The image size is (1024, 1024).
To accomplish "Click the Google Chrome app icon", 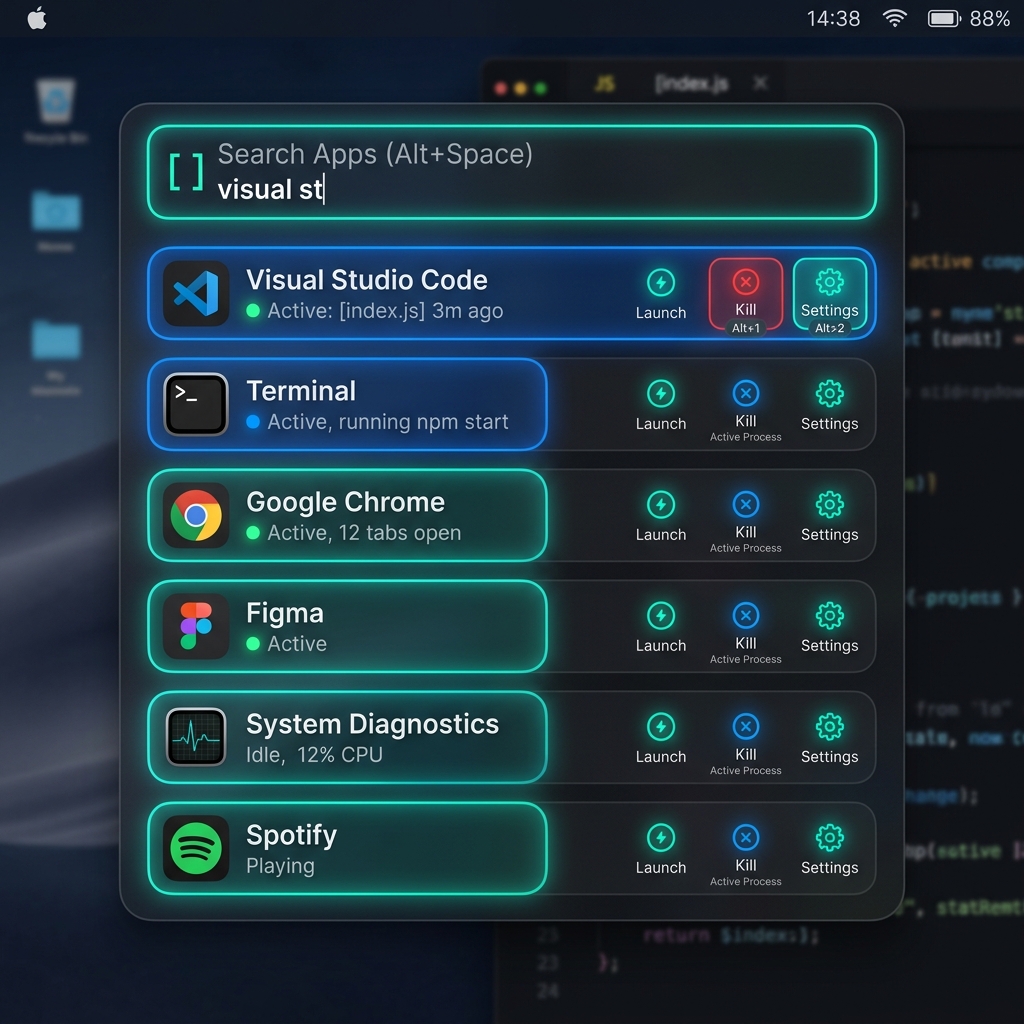I will click(x=196, y=515).
